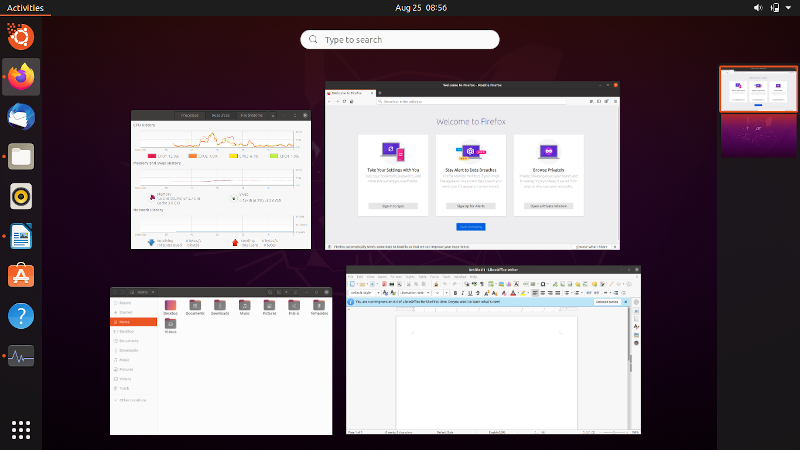The image size is (800, 450).
Task: Select Starred in Files sidebar
Action: 134,312
